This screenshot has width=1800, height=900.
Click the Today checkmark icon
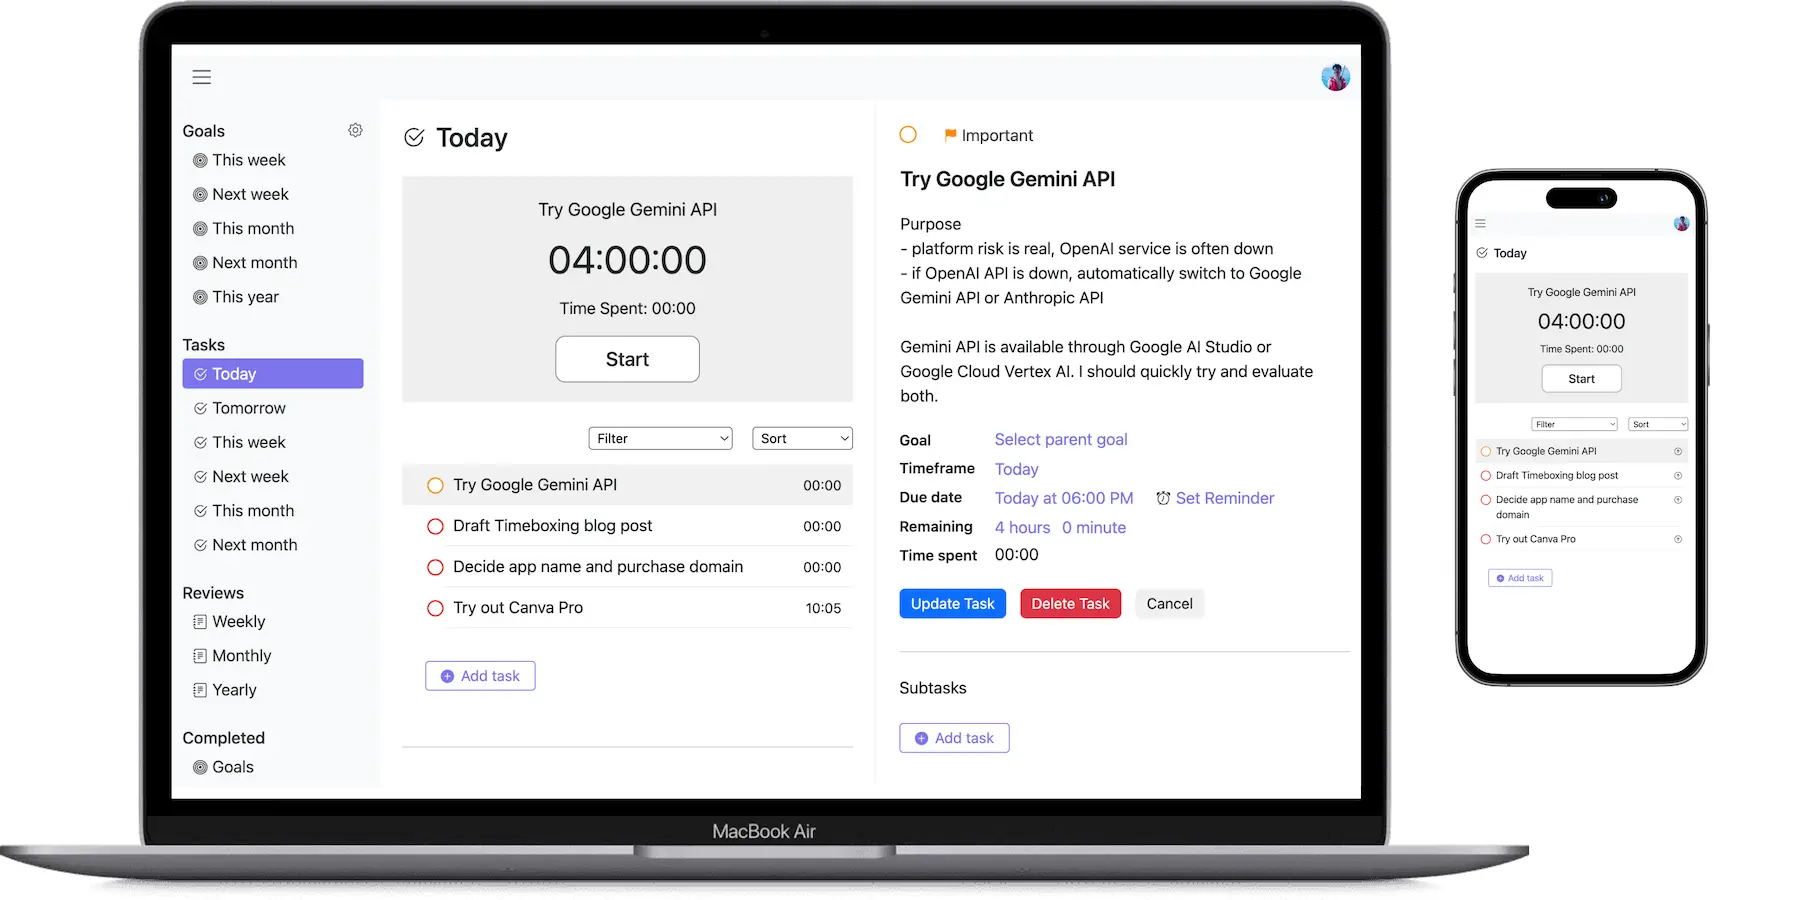coord(415,137)
